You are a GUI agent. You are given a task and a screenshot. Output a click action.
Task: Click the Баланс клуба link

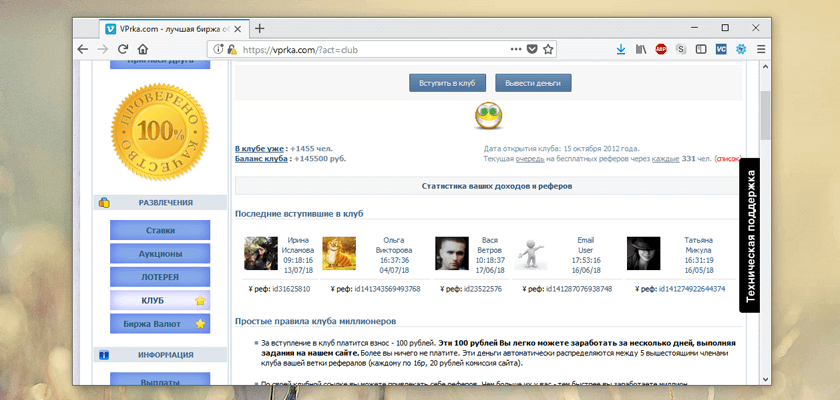(x=261, y=159)
